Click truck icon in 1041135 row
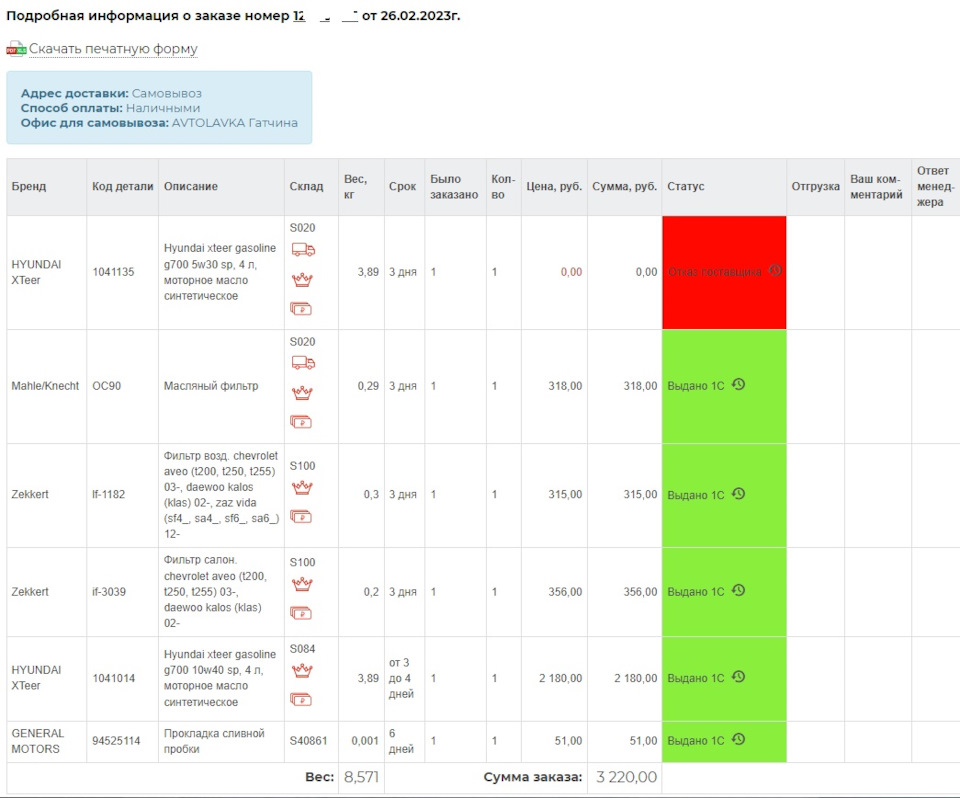 tap(303, 249)
